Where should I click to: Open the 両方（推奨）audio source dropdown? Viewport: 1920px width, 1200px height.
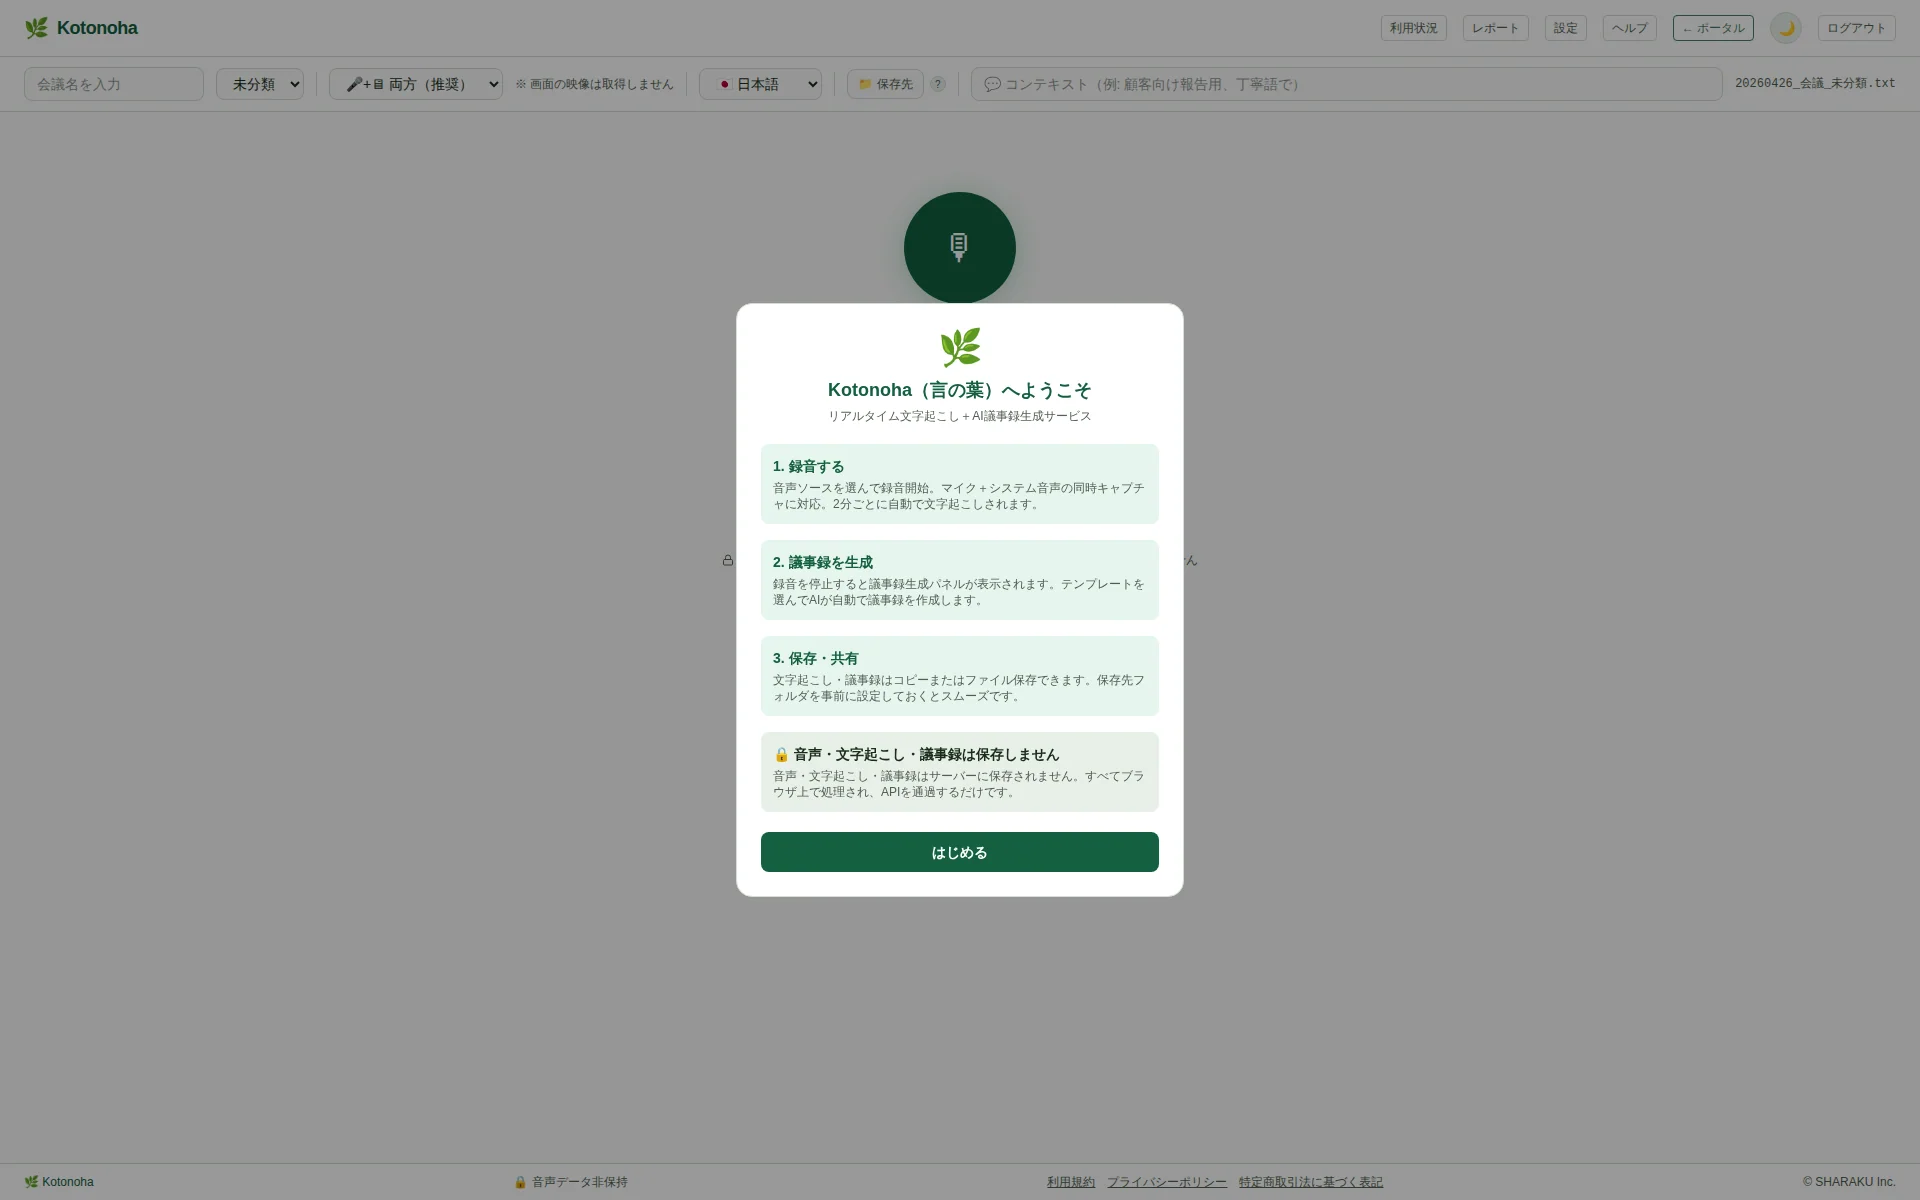pyautogui.click(x=416, y=84)
